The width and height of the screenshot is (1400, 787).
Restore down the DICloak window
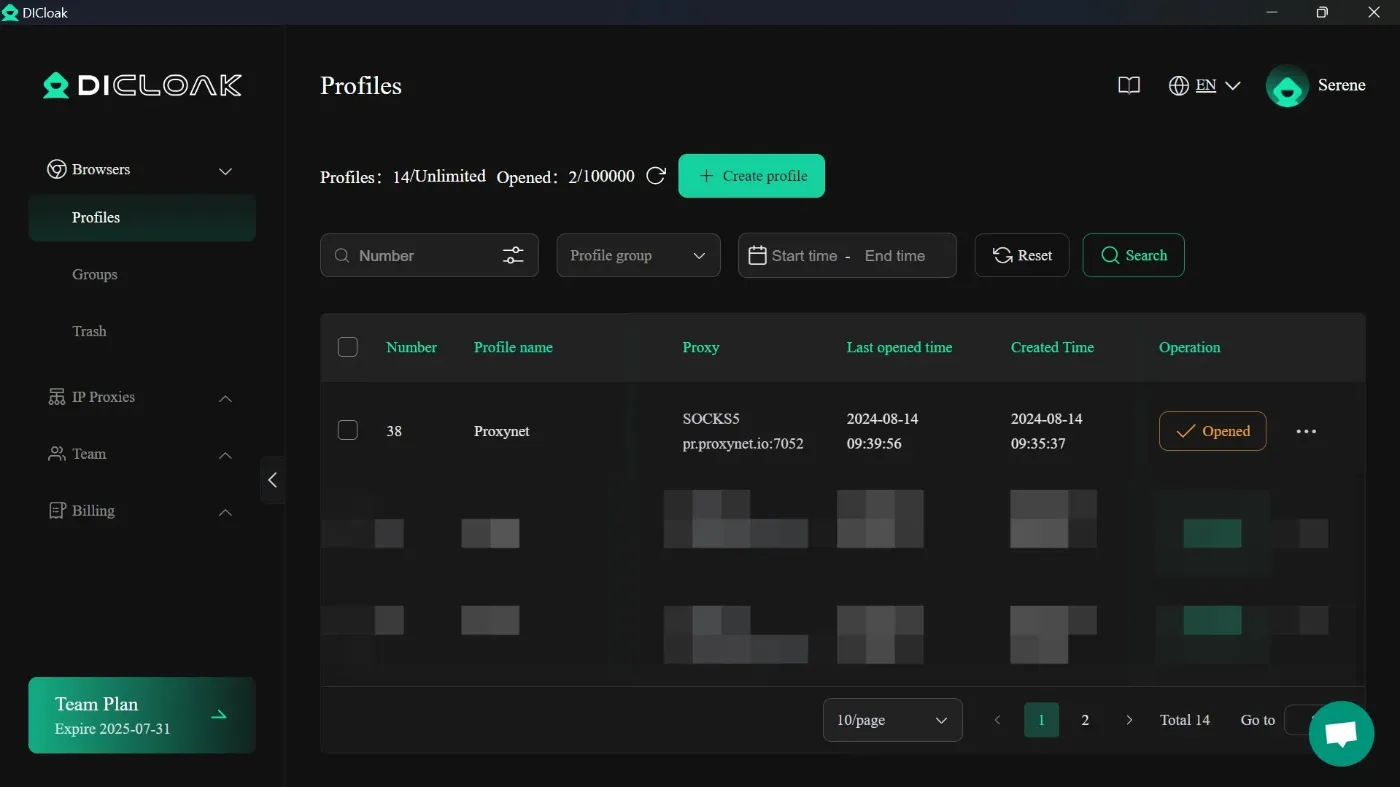click(1322, 12)
